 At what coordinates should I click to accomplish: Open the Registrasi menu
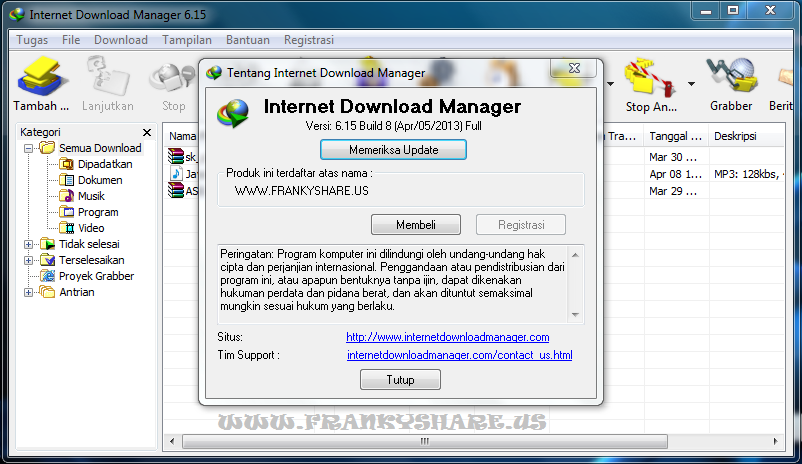coord(308,40)
